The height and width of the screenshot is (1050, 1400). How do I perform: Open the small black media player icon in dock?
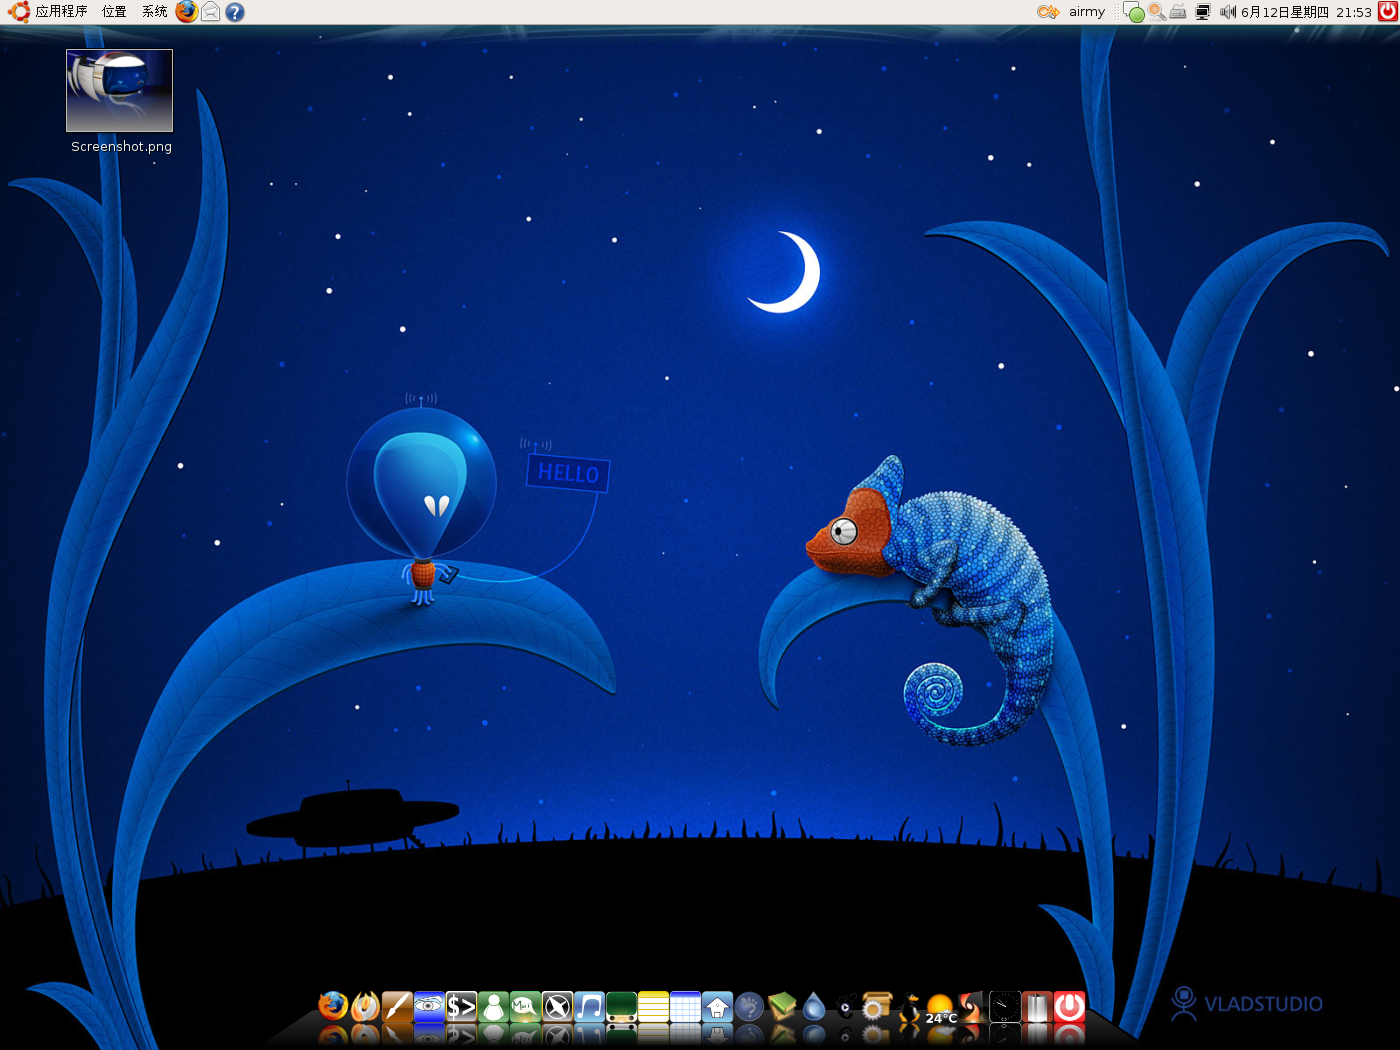pyautogui.click(x=845, y=1008)
